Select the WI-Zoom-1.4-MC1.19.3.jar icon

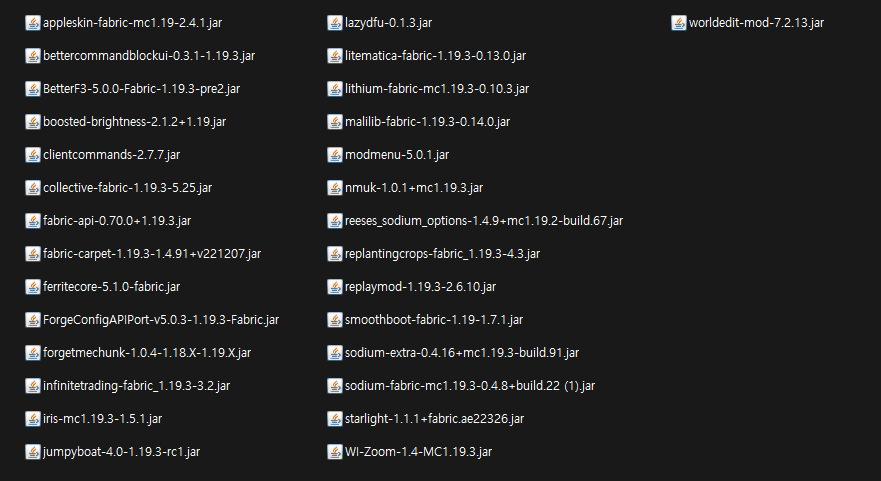click(x=335, y=452)
